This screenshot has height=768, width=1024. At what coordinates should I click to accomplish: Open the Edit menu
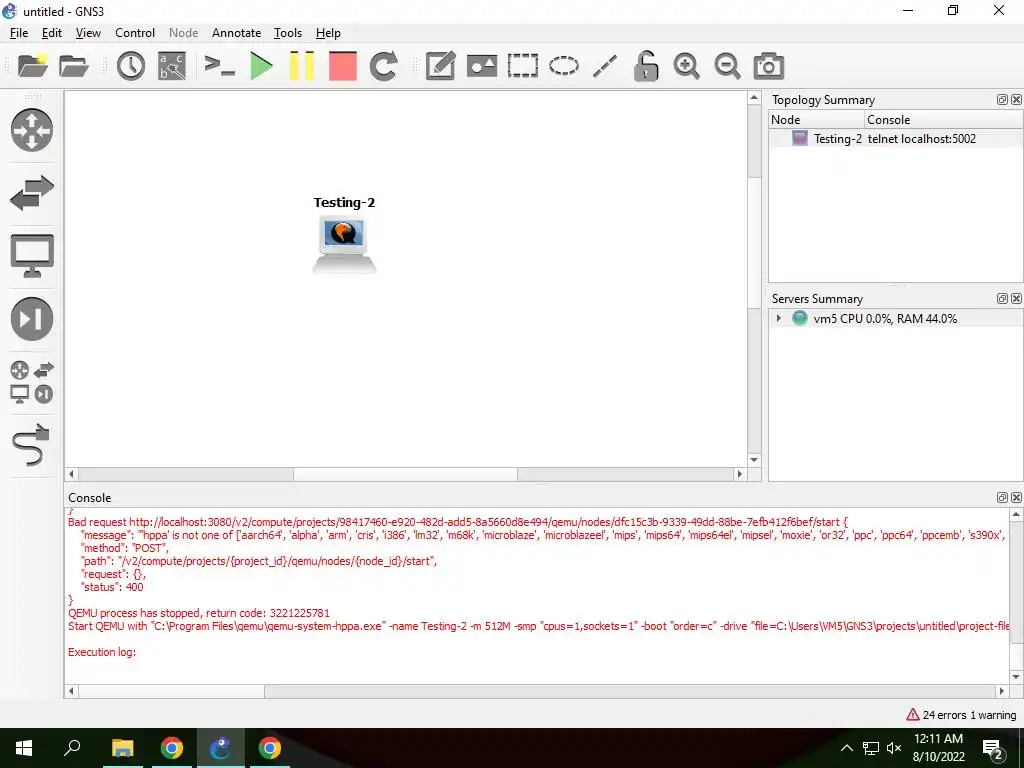52,33
